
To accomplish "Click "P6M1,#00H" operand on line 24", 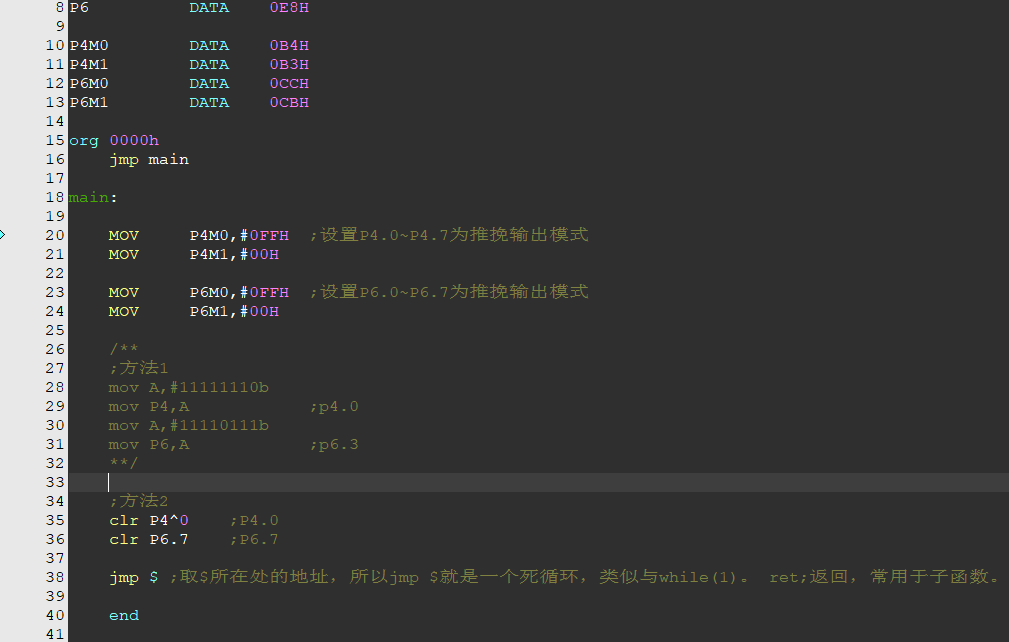I will coord(234,311).
